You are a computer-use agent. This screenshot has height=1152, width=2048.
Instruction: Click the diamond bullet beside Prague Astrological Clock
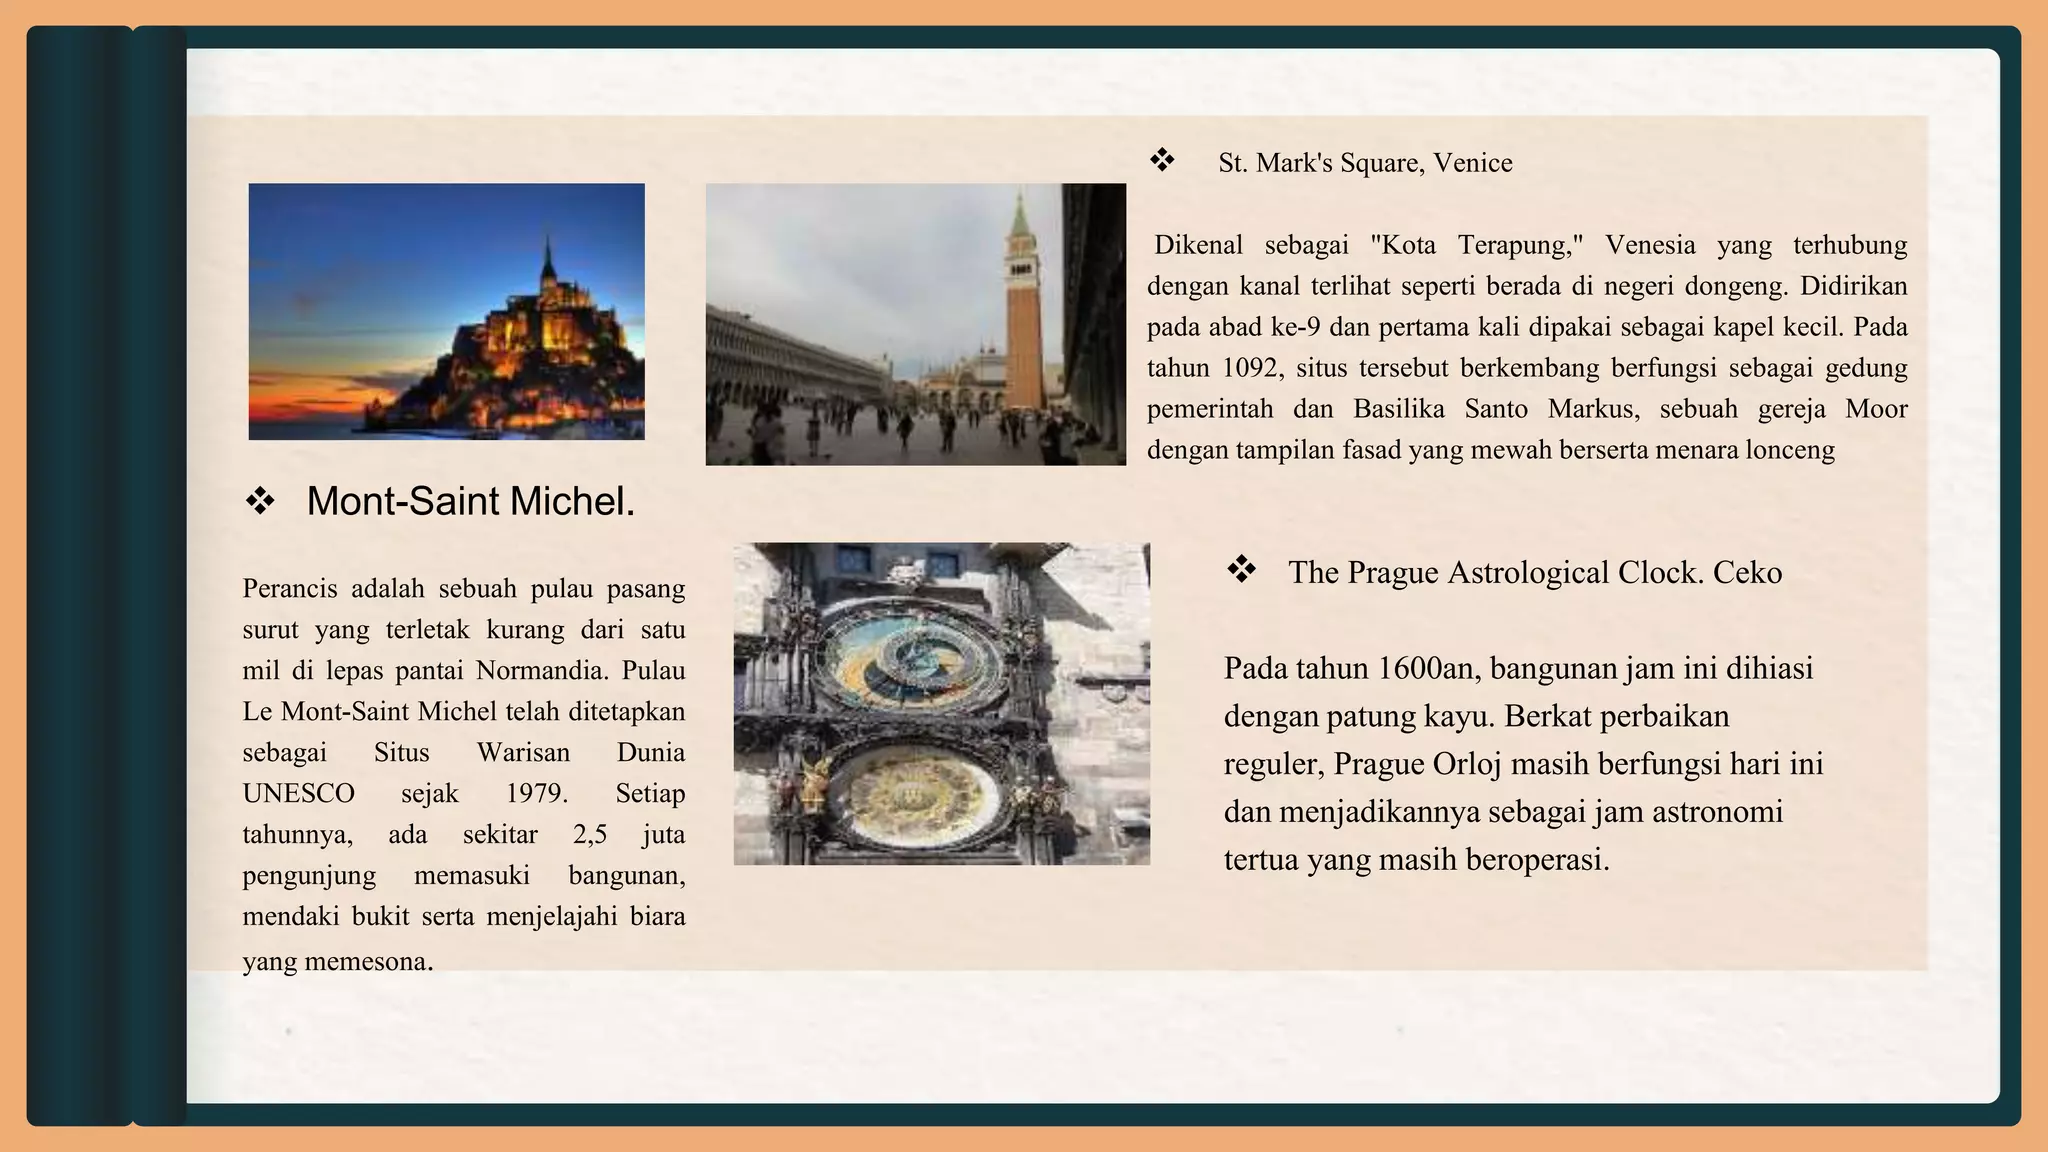[x=1241, y=570]
